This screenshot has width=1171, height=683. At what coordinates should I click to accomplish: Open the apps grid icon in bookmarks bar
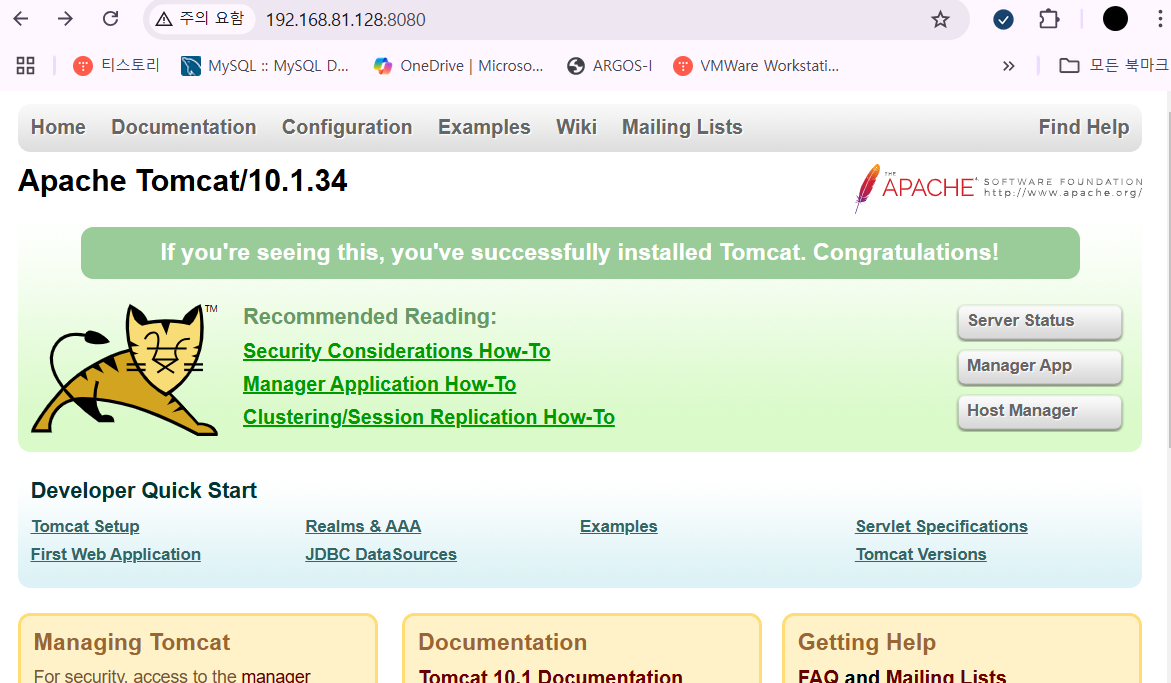tap(25, 66)
